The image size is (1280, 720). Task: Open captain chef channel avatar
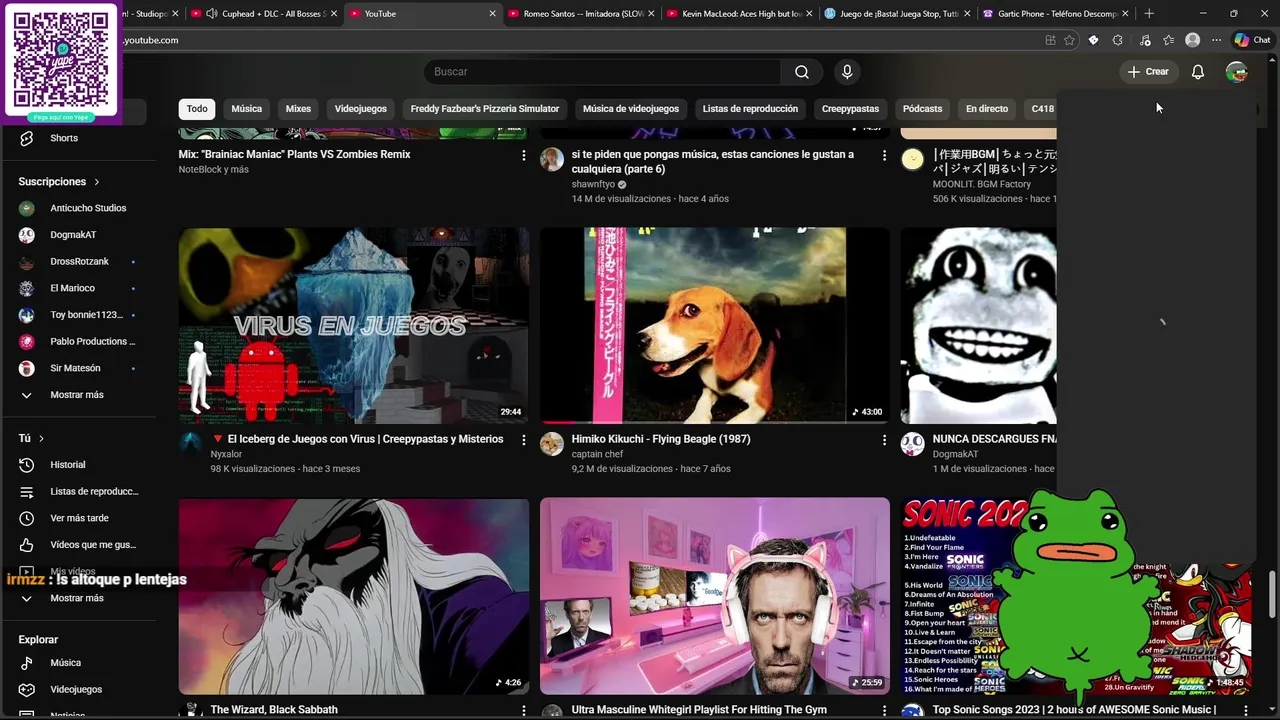[x=552, y=444]
